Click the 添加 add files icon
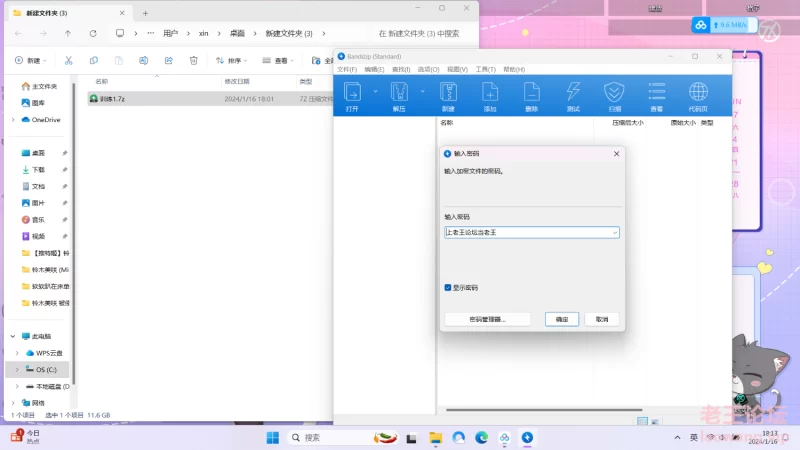The width and height of the screenshot is (800, 450). [x=490, y=94]
